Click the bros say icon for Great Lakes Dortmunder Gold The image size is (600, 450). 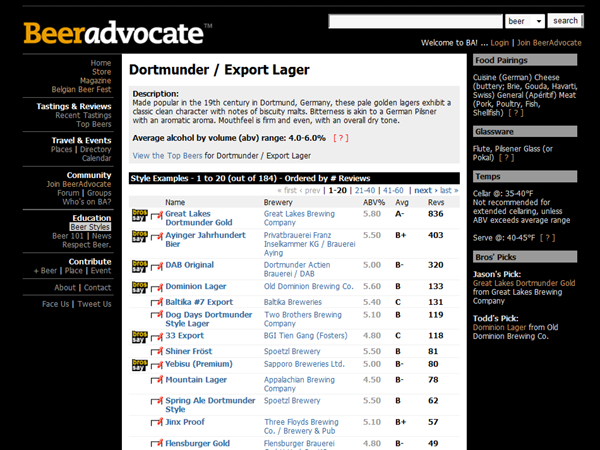pos(140,215)
